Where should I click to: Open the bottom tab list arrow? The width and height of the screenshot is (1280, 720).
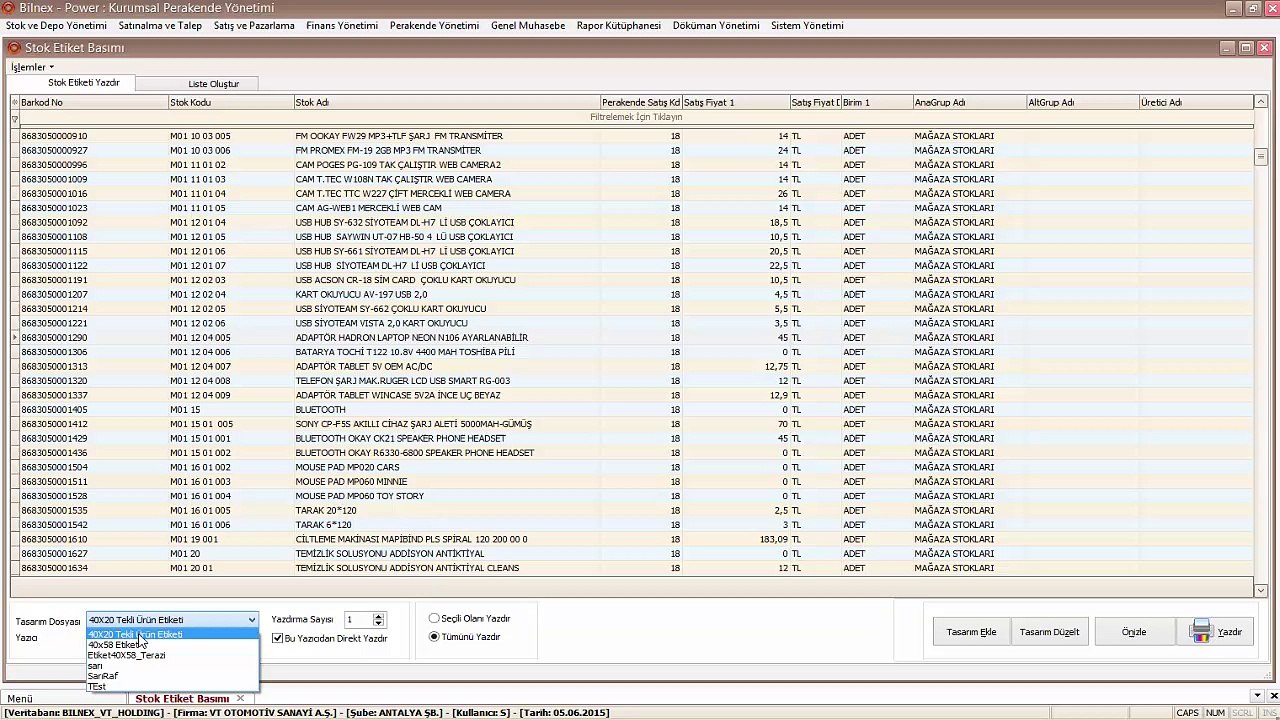tap(1258, 695)
